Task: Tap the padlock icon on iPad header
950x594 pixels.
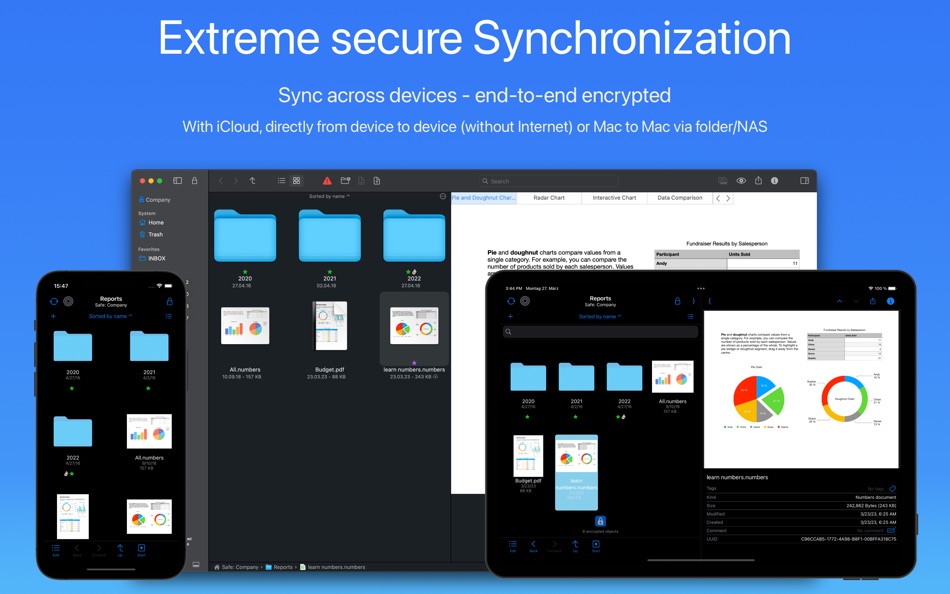Action: [677, 301]
